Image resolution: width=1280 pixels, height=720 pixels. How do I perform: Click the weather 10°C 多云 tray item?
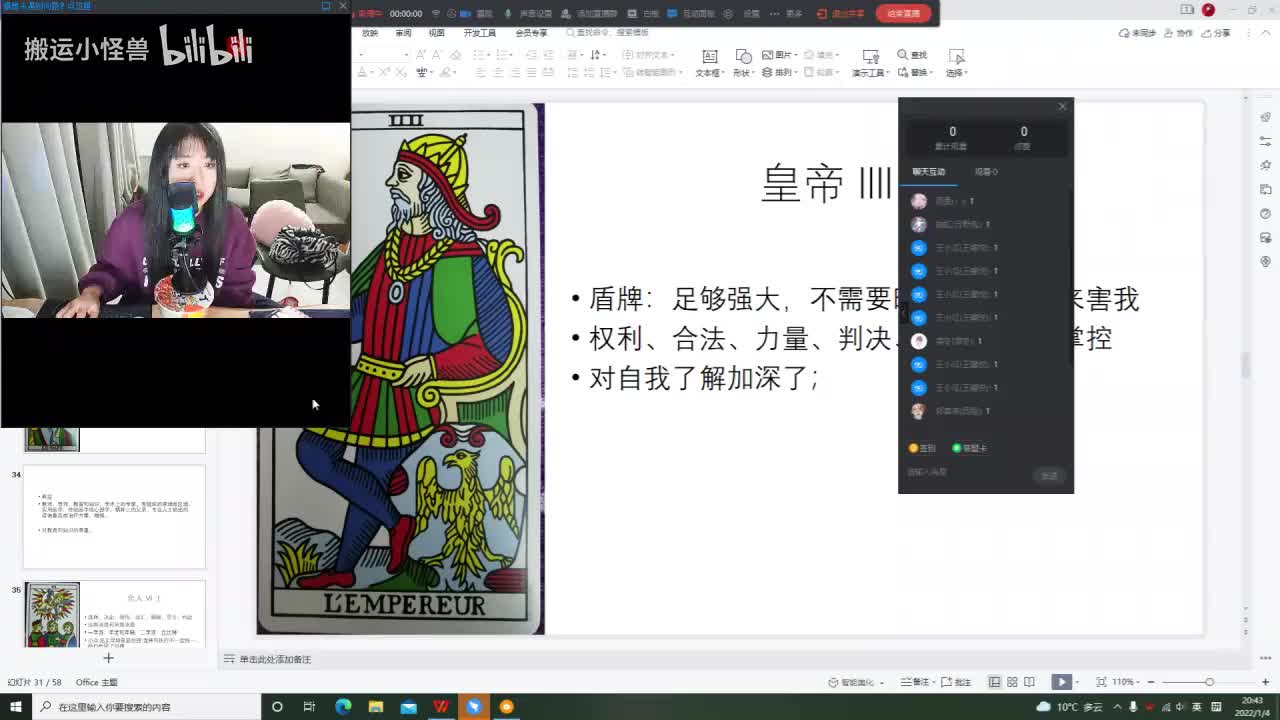pos(1071,707)
